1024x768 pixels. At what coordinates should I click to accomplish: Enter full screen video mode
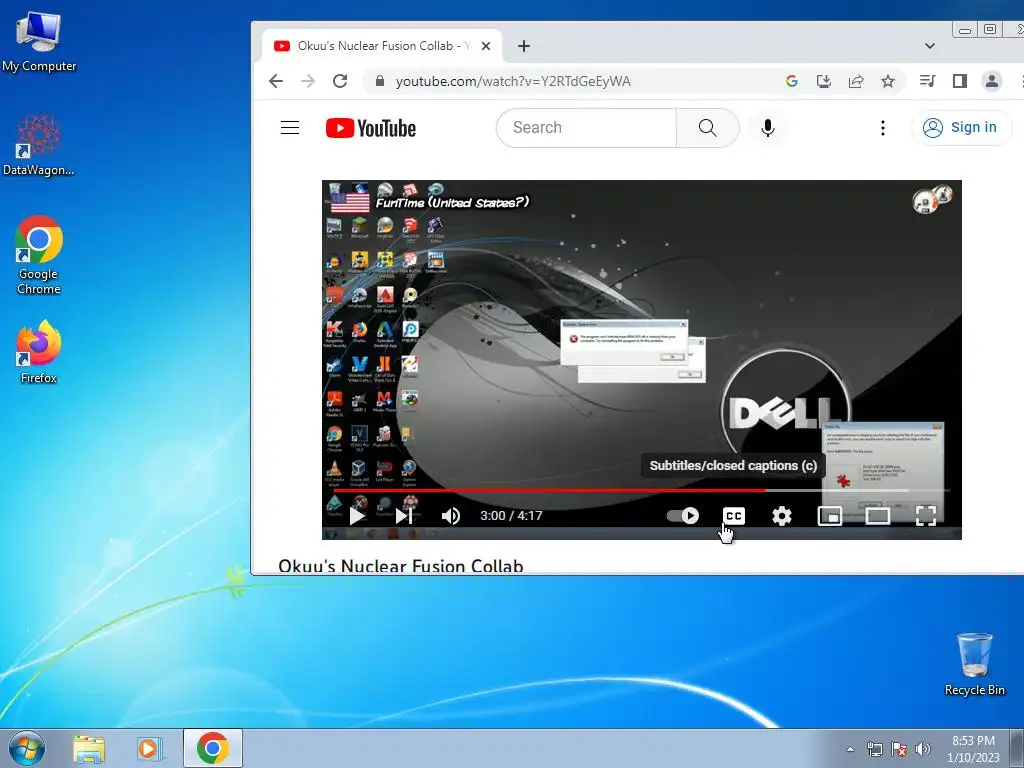(x=926, y=516)
